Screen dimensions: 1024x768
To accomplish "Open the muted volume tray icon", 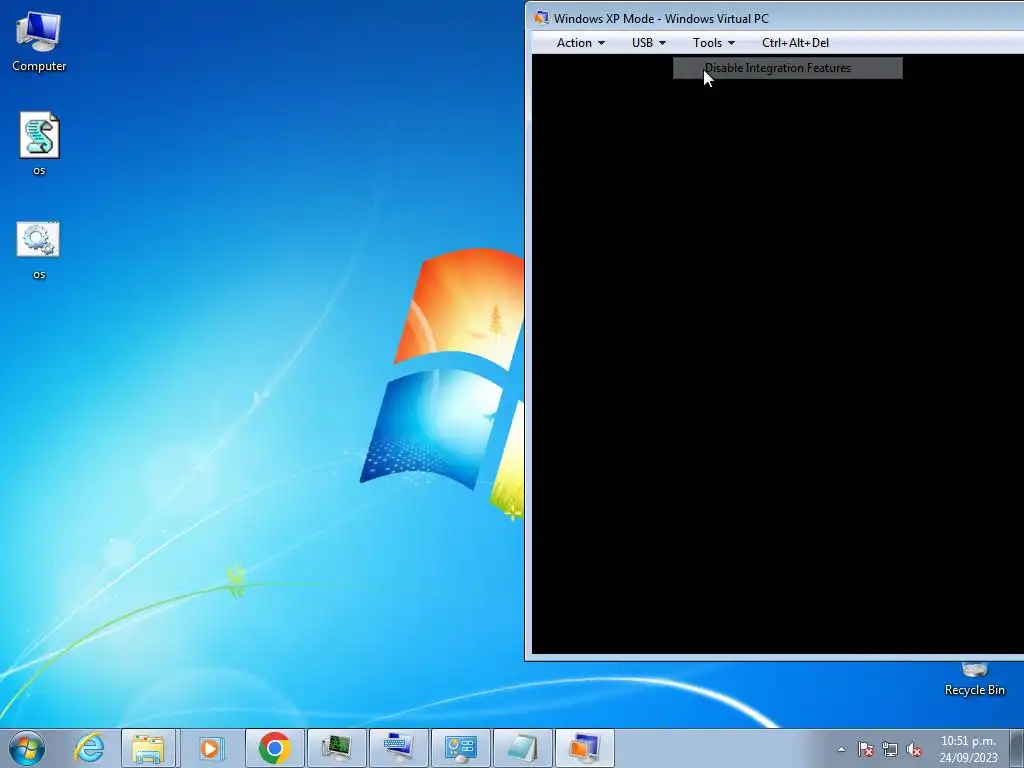I will coord(914,749).
